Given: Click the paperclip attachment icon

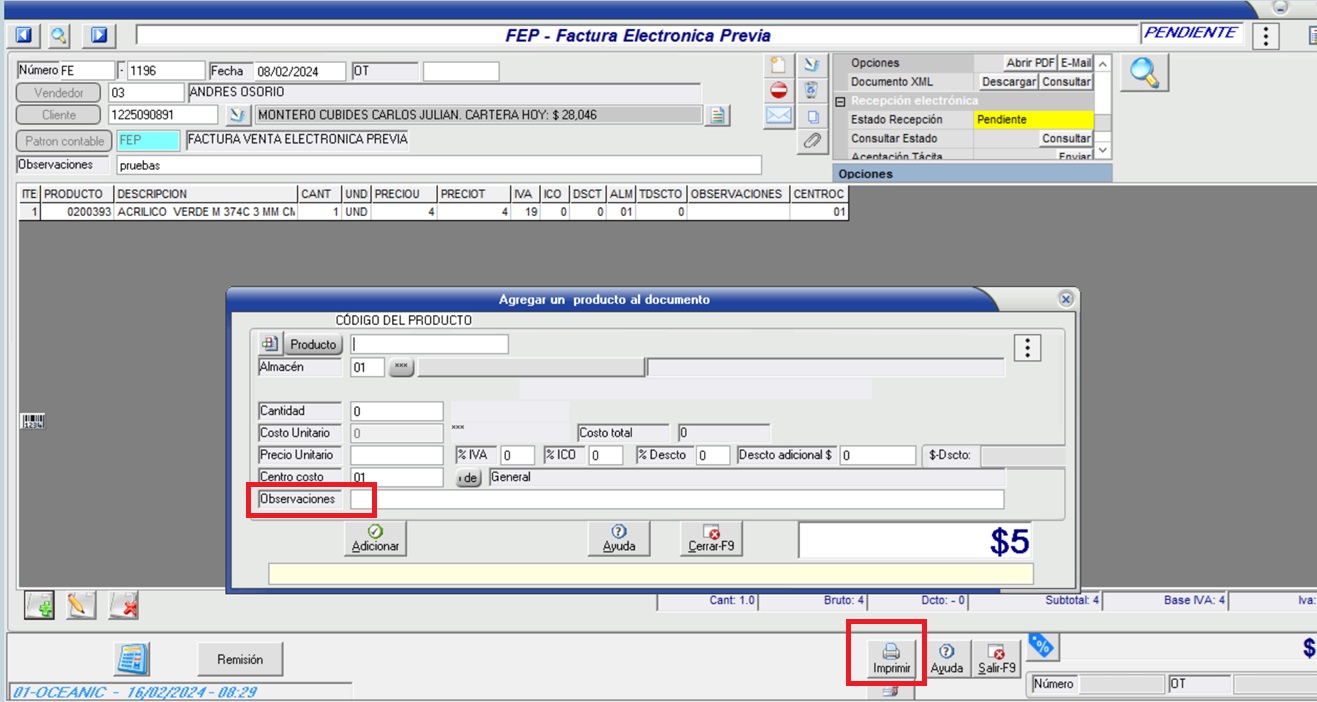Looking at the screenshot, I should click(812, 141).
